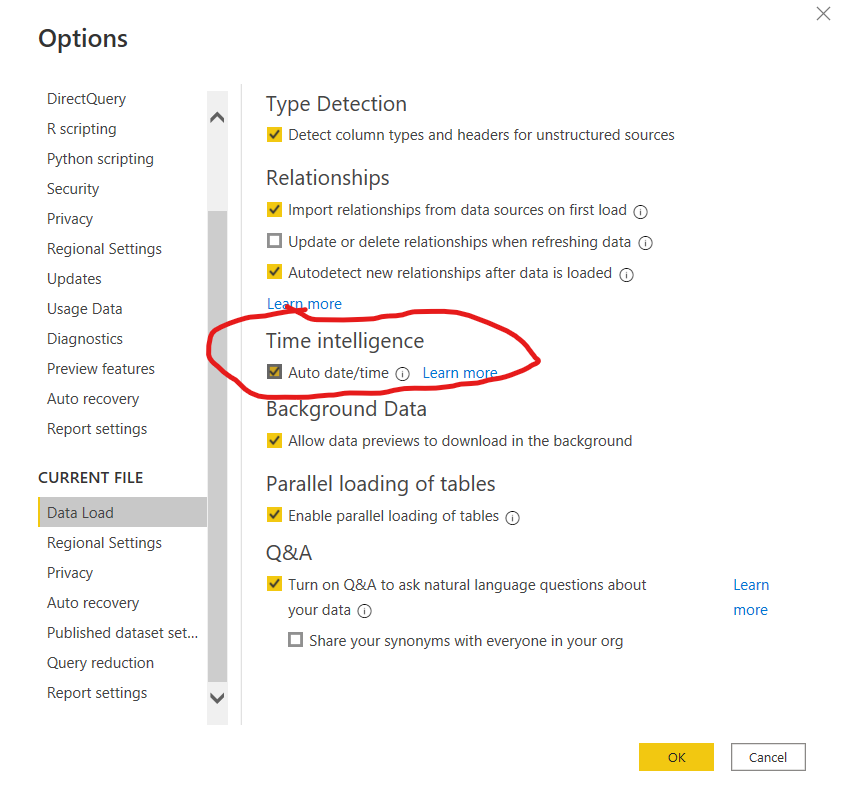Screen dimensions: 842x805
Task: Toggle Autodetect new relationships after data is loaded
Action: (274, 272)
